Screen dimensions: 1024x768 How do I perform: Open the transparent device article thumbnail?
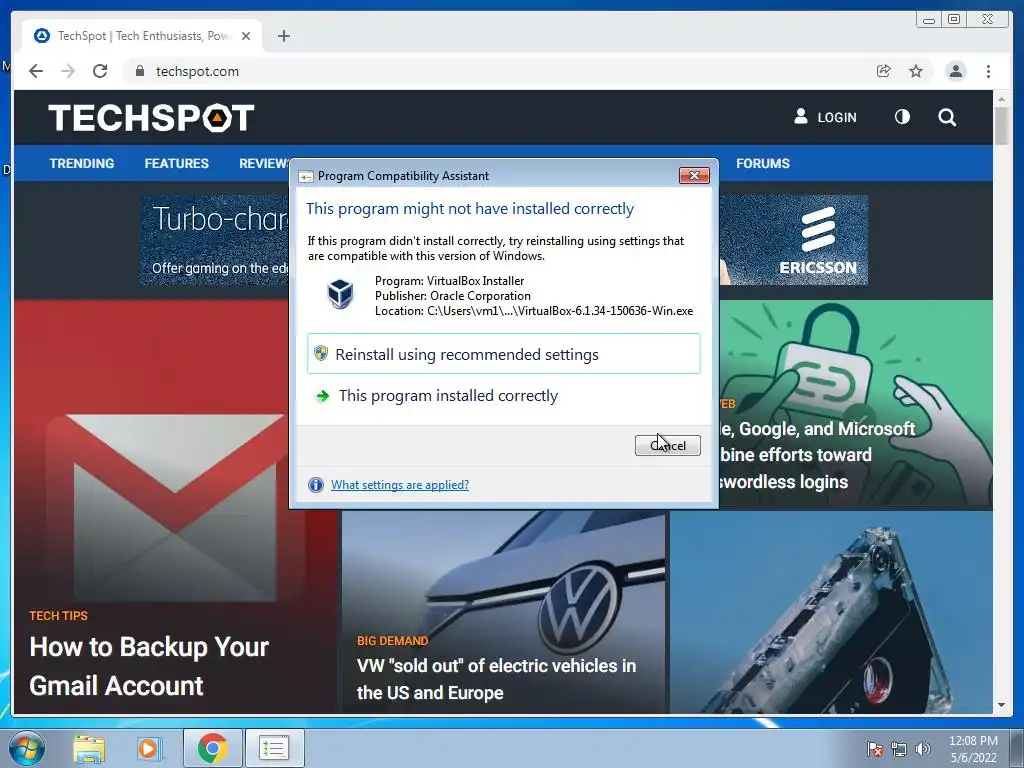pos(831,613)
